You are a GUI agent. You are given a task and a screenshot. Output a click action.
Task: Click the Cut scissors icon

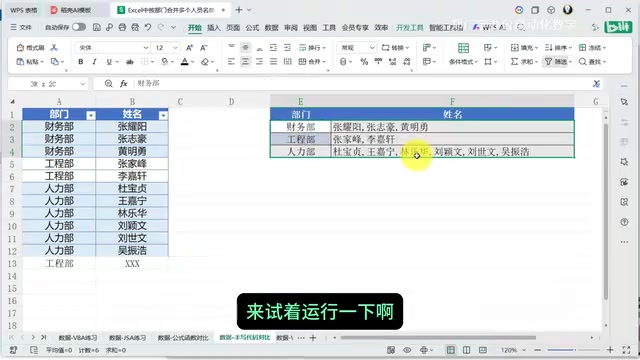54,48
